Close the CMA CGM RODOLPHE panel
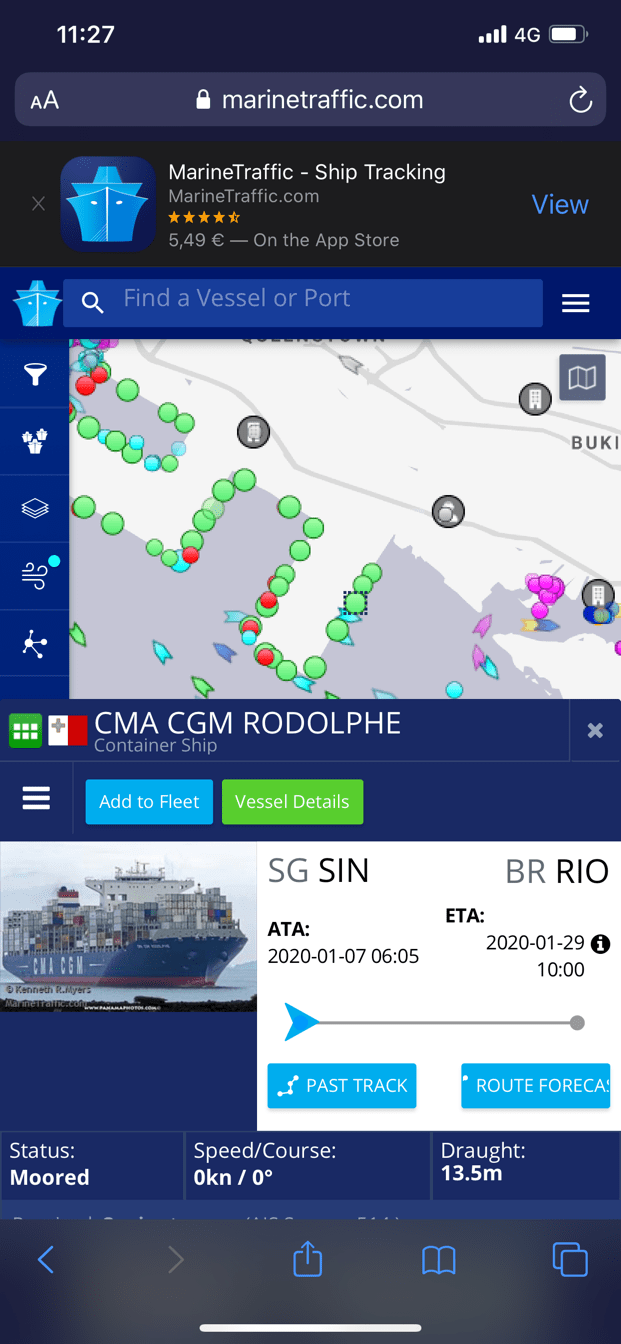 coord(595,730)
